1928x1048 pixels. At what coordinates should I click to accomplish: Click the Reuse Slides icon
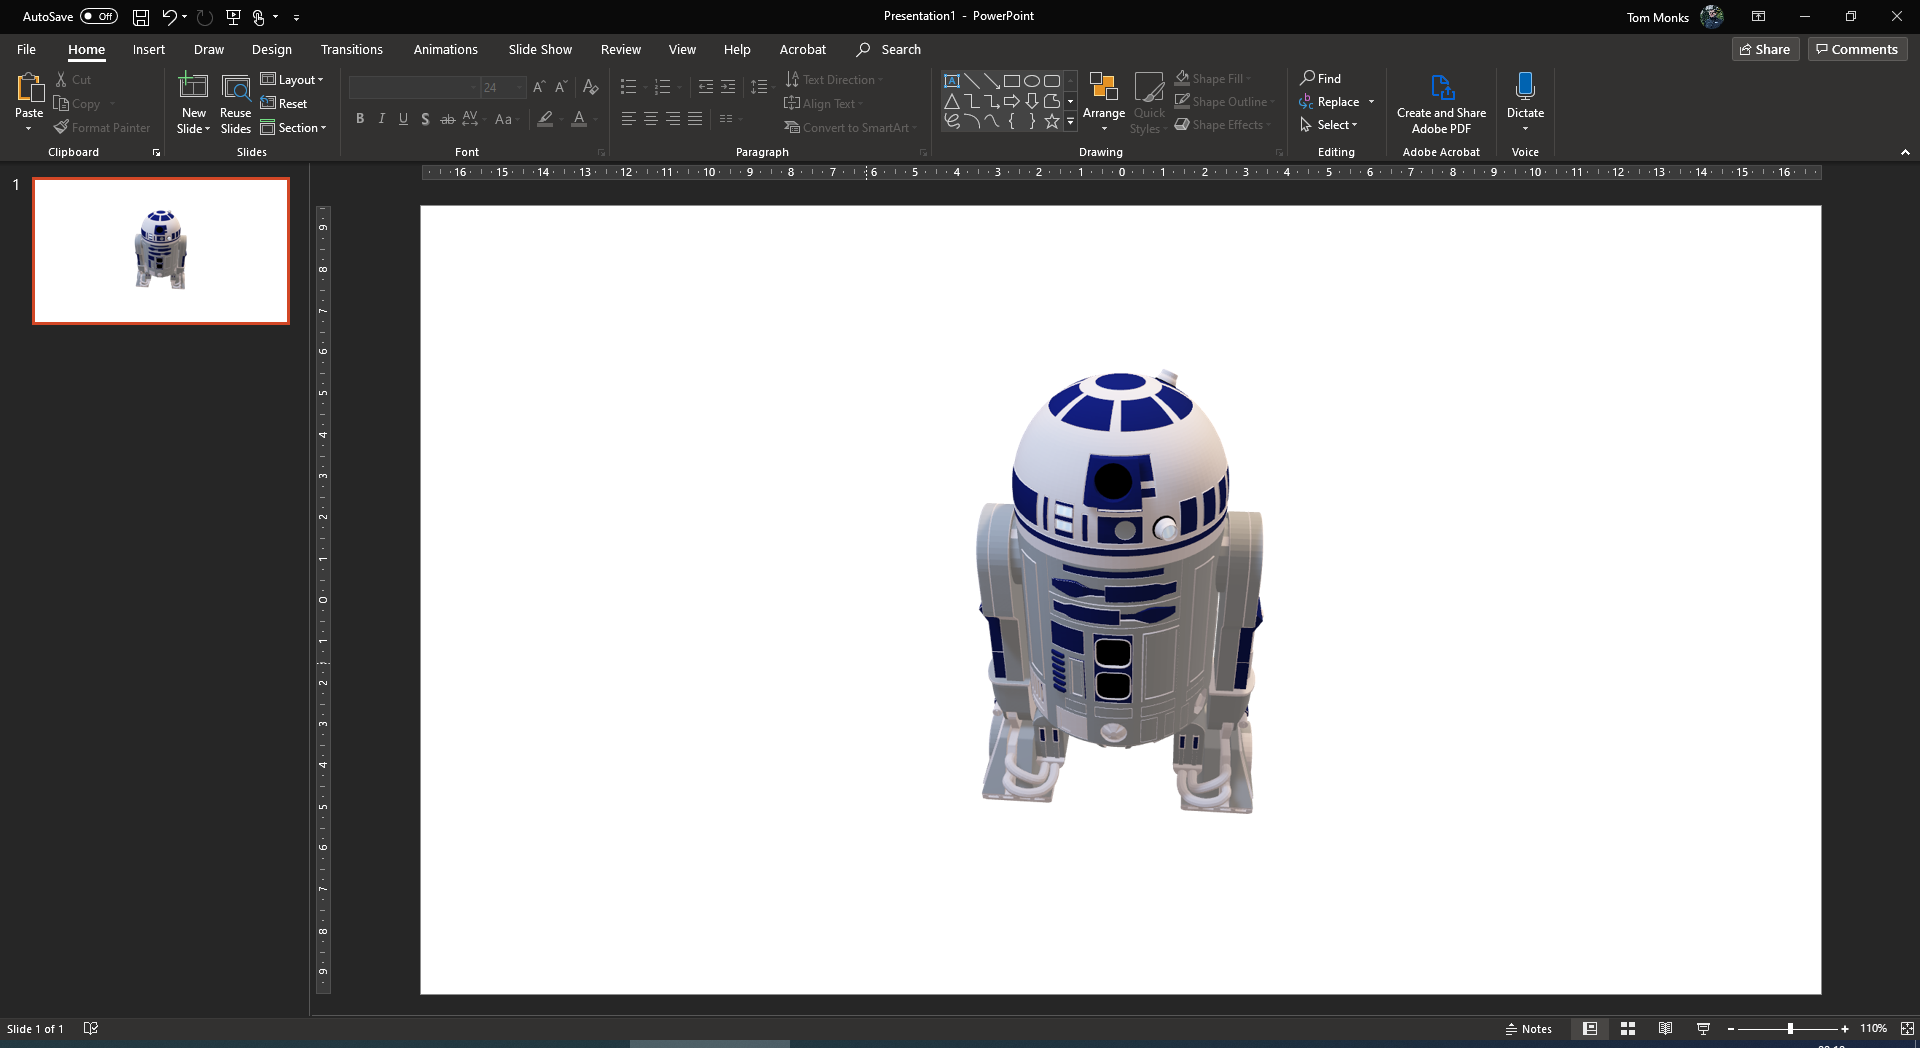point(236,87)
